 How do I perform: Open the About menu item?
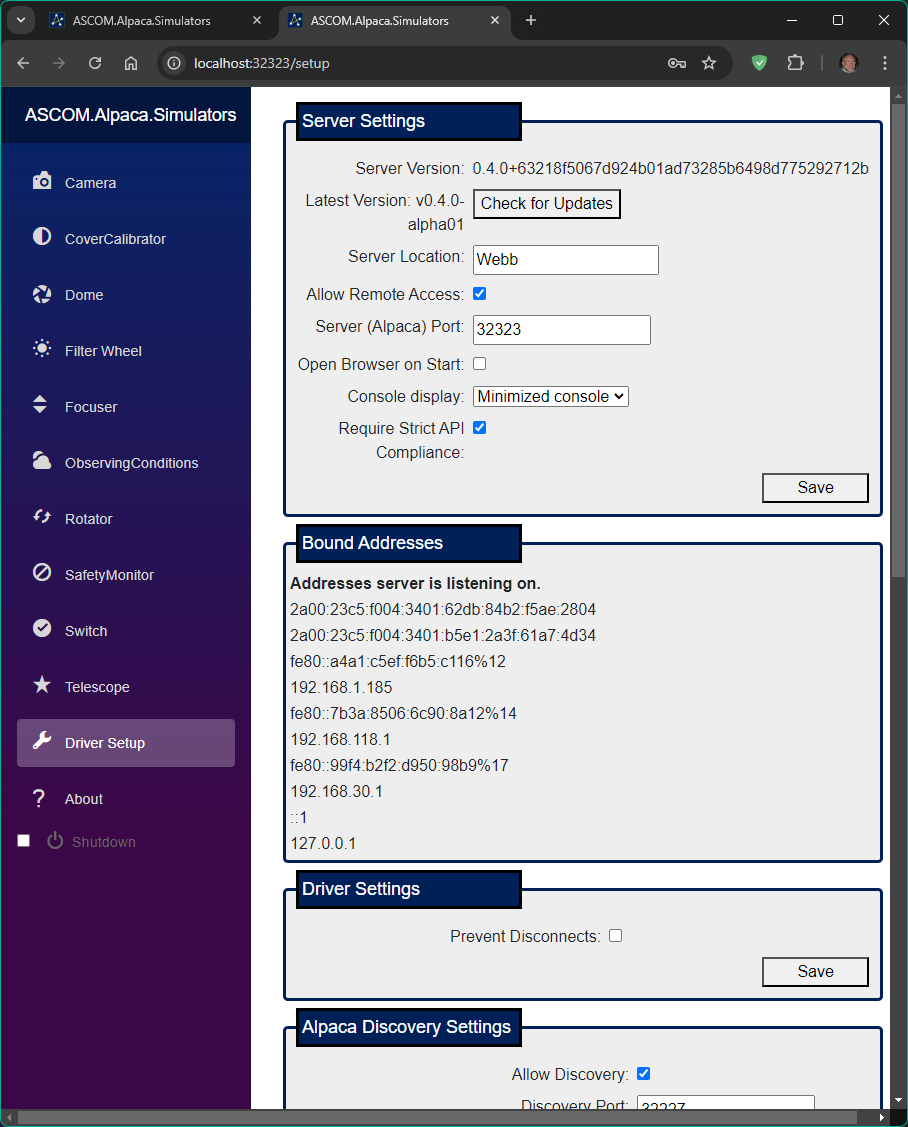coord(84,799)
